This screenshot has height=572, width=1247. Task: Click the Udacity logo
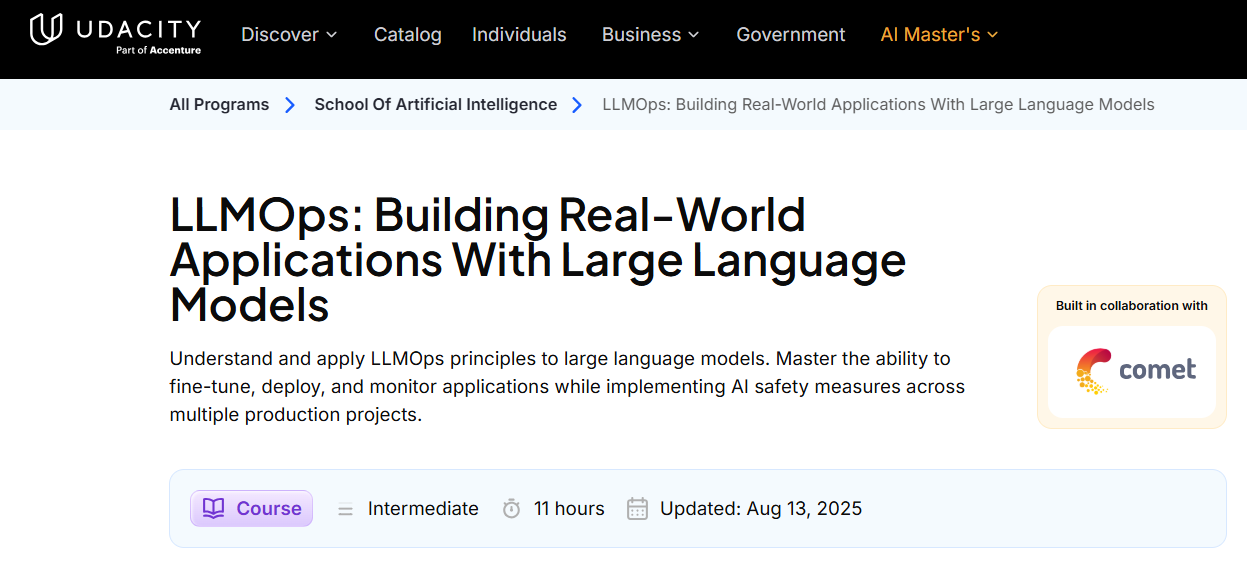pos(115,33)
